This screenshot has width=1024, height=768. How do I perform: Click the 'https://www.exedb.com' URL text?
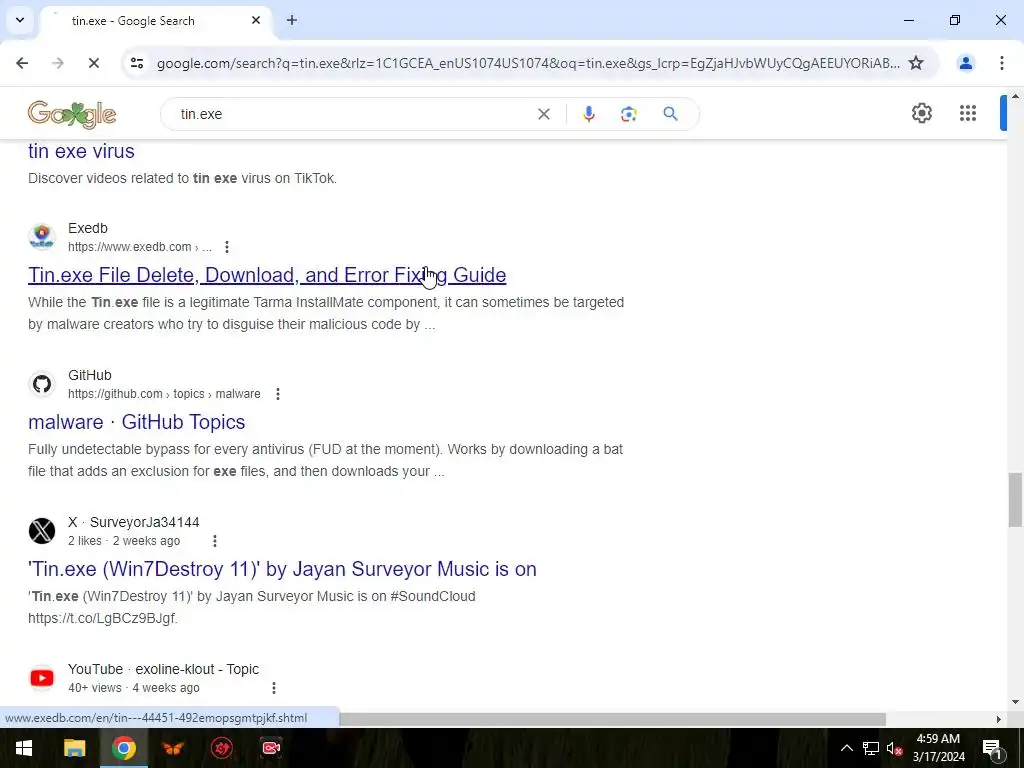tap(129, 247)
